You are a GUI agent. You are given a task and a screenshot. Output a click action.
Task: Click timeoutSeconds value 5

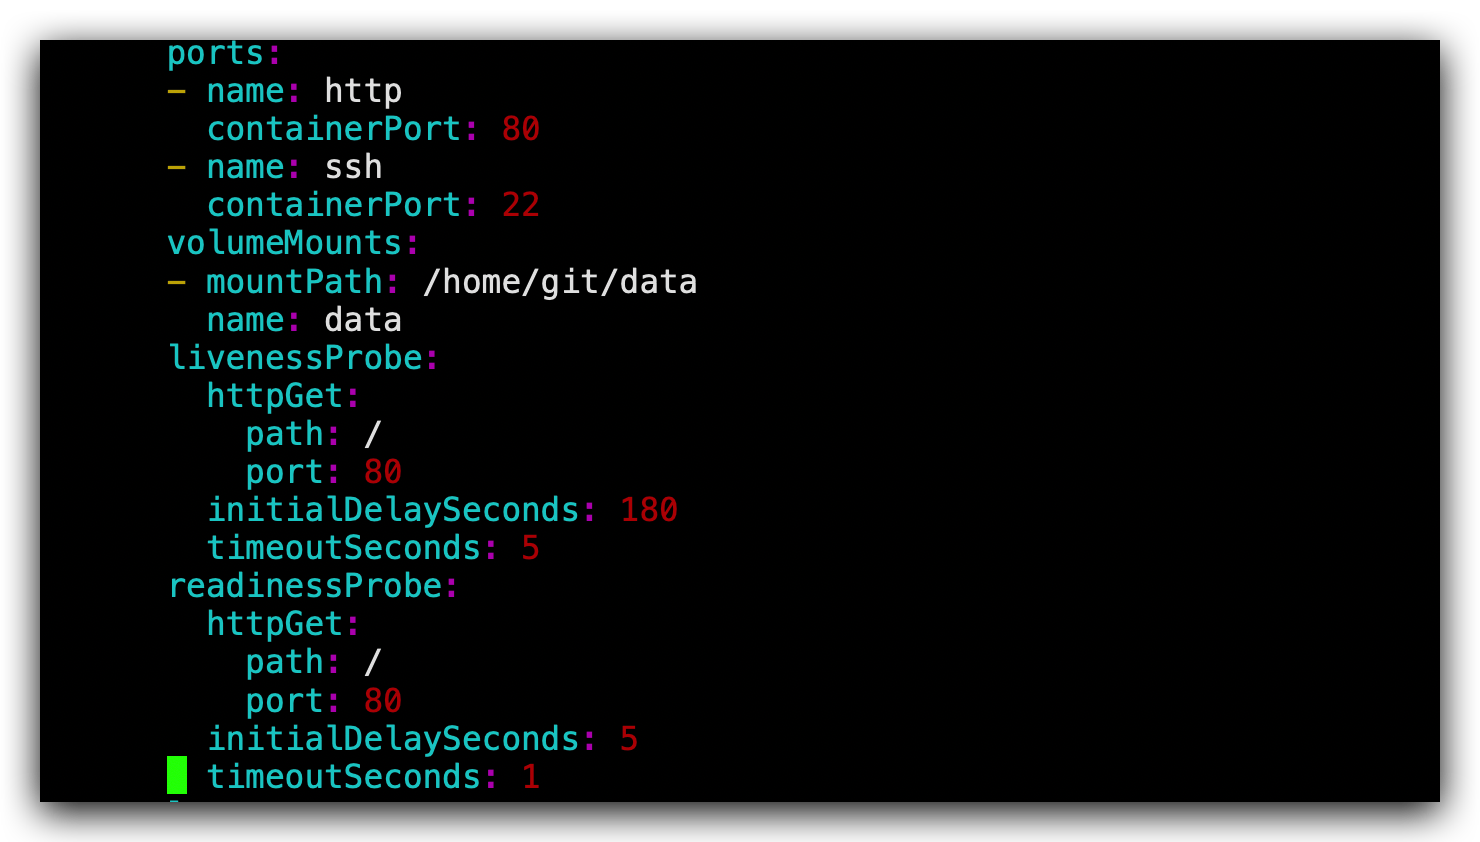tap(530, 548)
